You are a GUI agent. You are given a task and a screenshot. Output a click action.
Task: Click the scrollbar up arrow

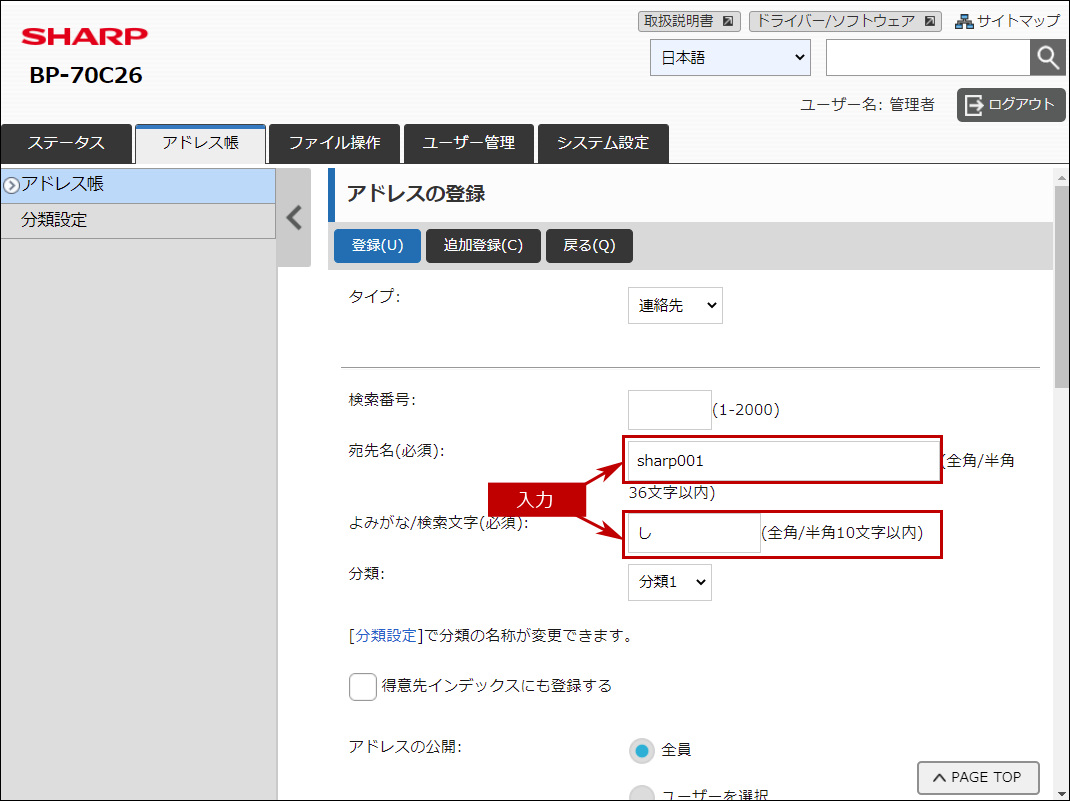coord(1061,177)
